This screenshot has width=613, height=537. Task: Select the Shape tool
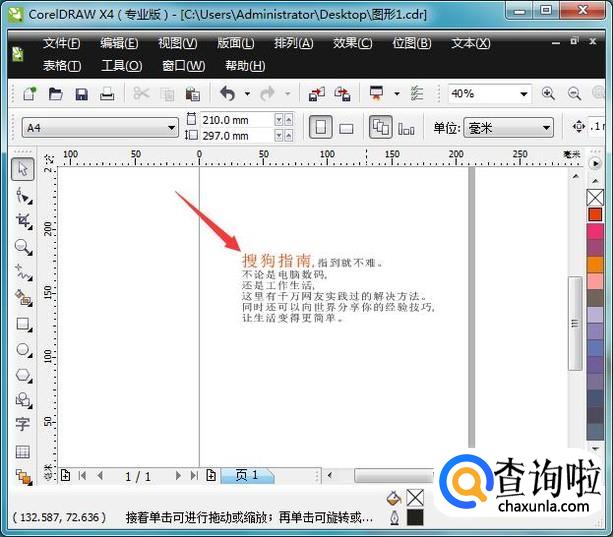pos(23,195)
